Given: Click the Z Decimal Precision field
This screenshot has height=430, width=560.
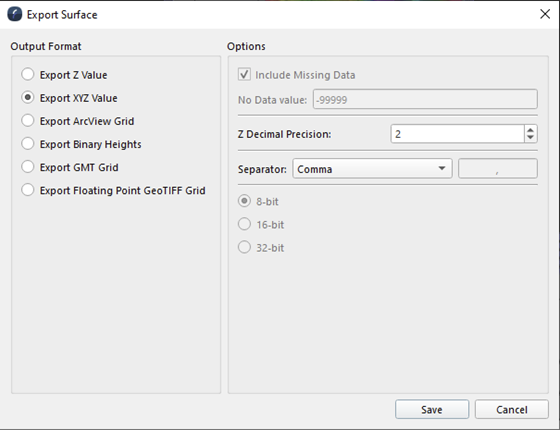Looking at the screenshot, I should click(458, 134).
